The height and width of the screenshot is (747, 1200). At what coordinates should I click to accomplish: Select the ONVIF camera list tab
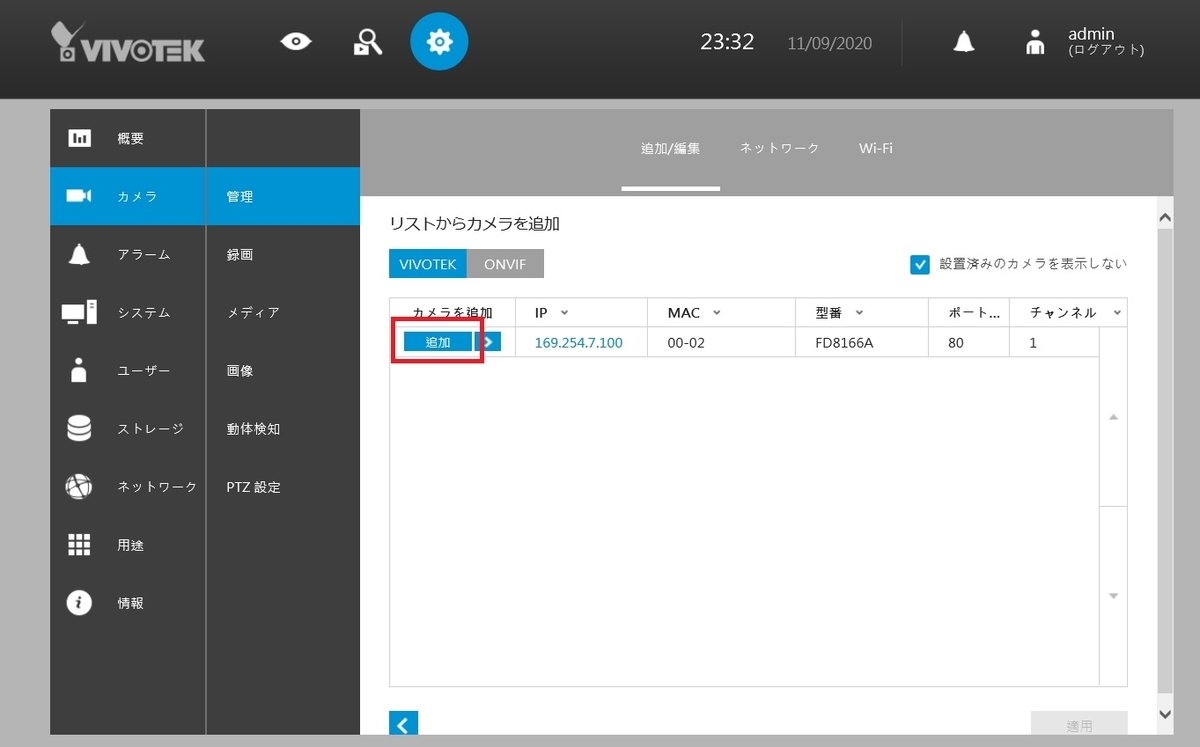[x=505, y=264]
